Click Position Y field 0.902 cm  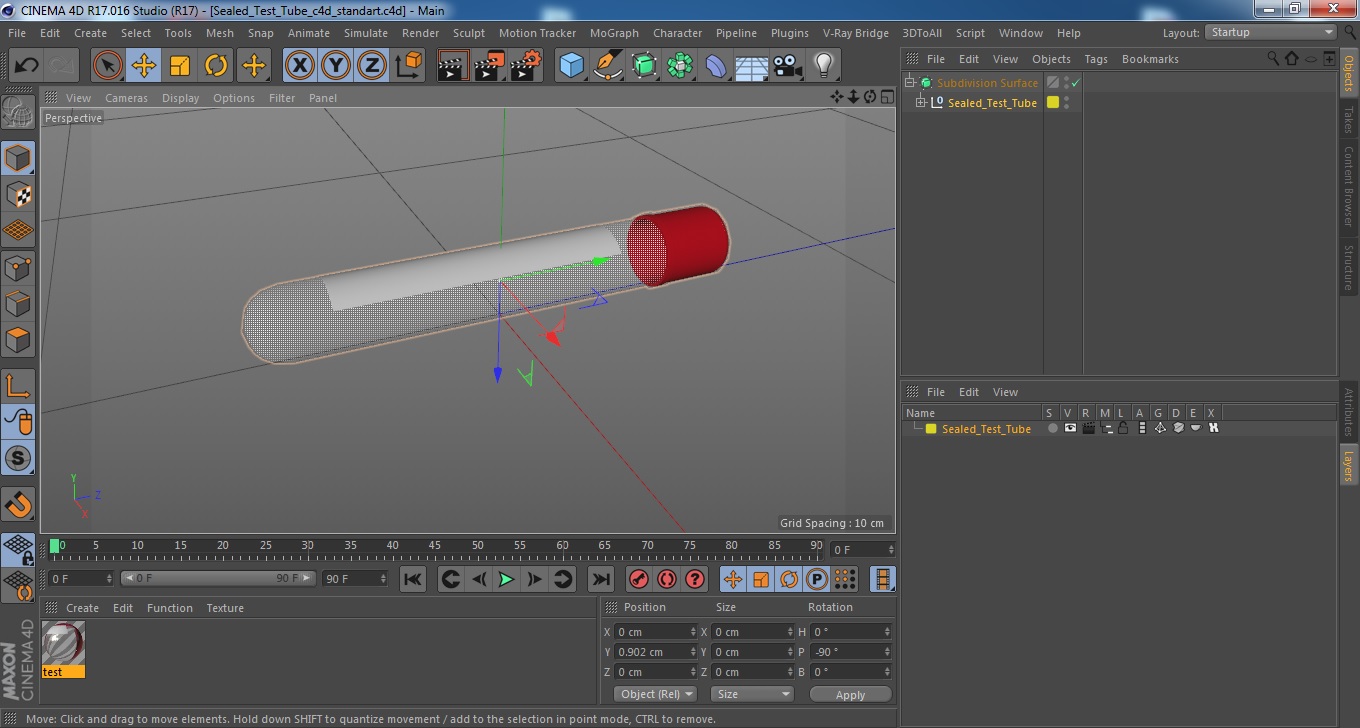656,652
